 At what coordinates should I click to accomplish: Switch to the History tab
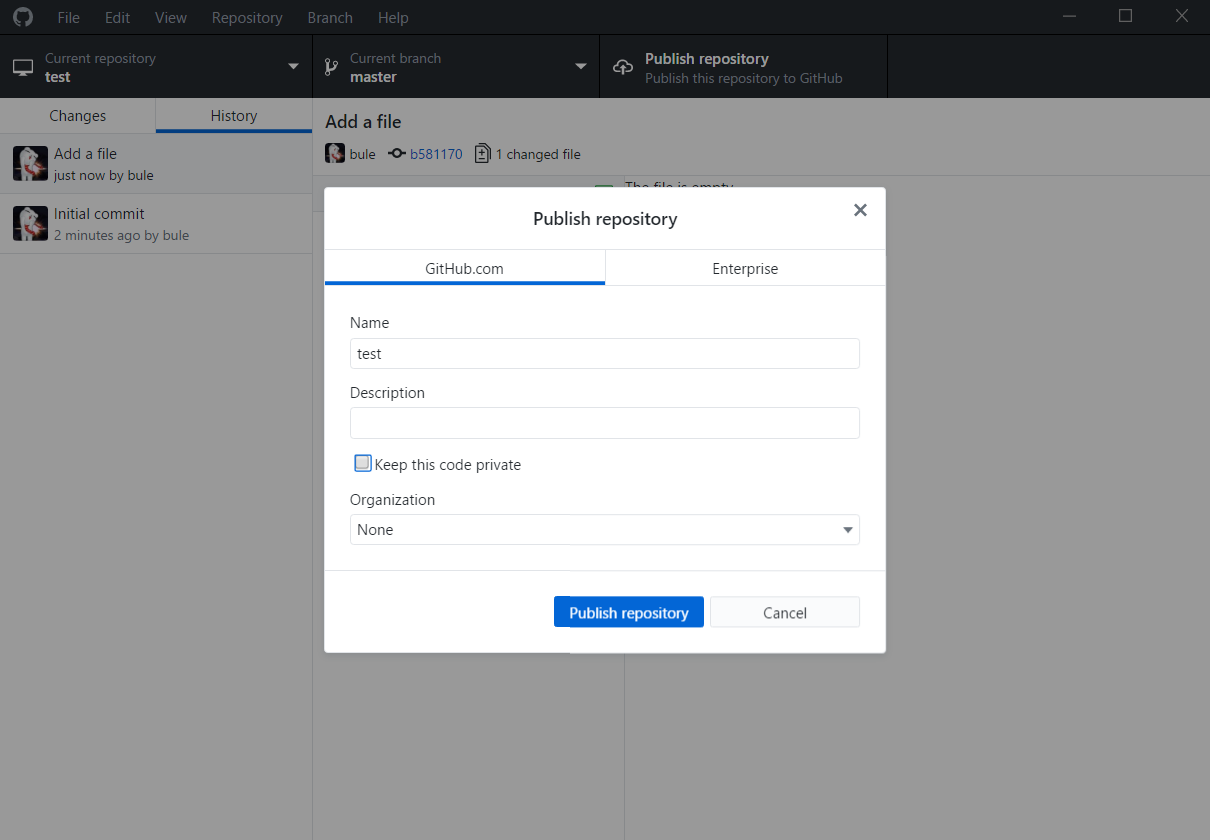click(x=234, y=116)
